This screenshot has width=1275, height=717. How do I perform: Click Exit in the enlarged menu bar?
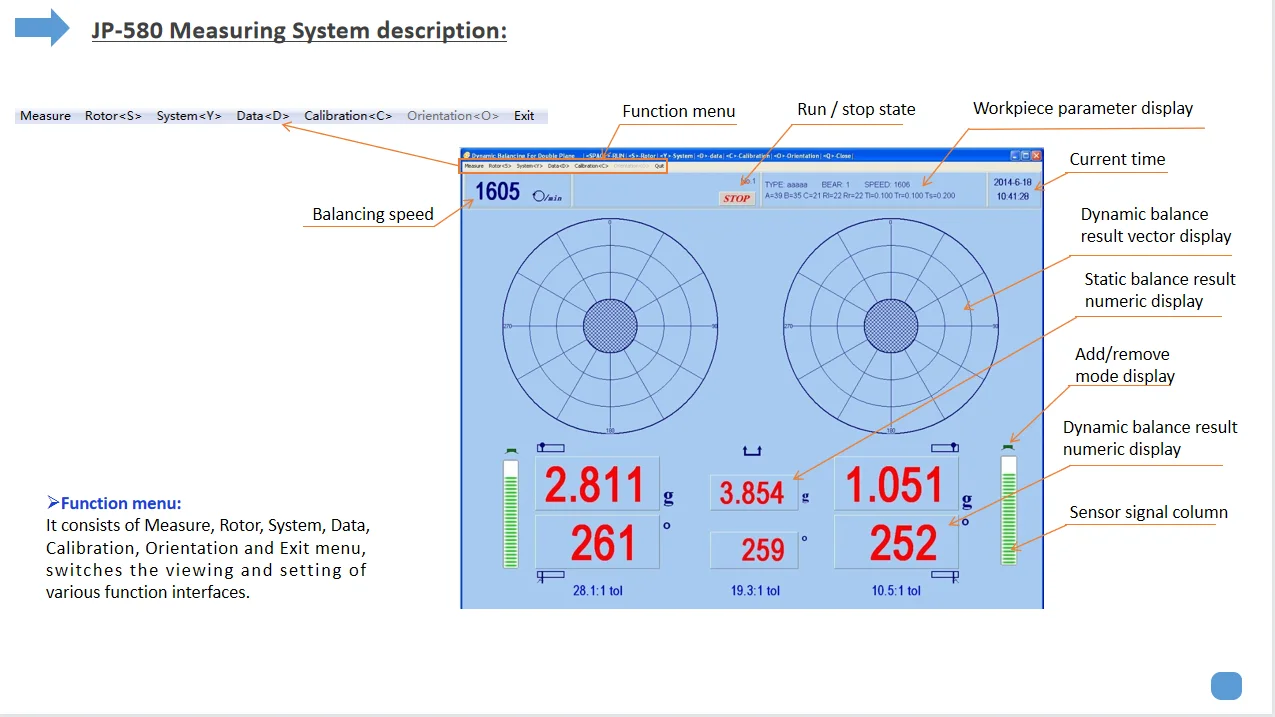(524, 116)
